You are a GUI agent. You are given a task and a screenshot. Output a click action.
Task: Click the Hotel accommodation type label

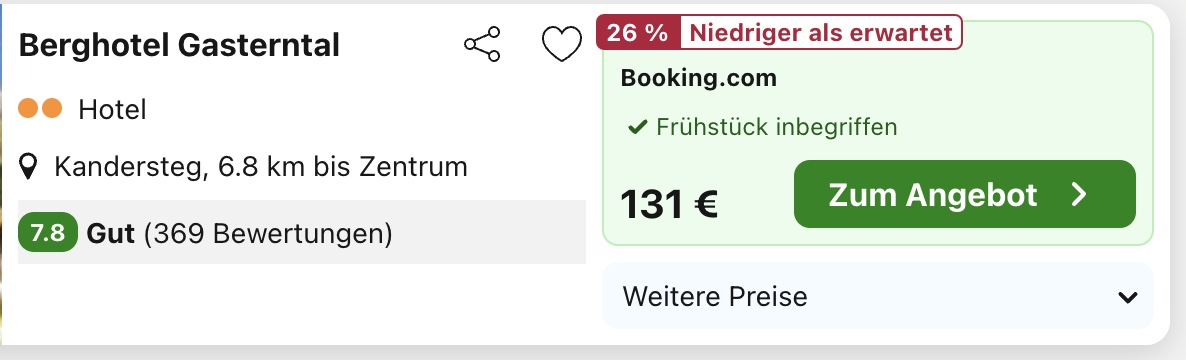pyautogui.click(x=113, y=110)
